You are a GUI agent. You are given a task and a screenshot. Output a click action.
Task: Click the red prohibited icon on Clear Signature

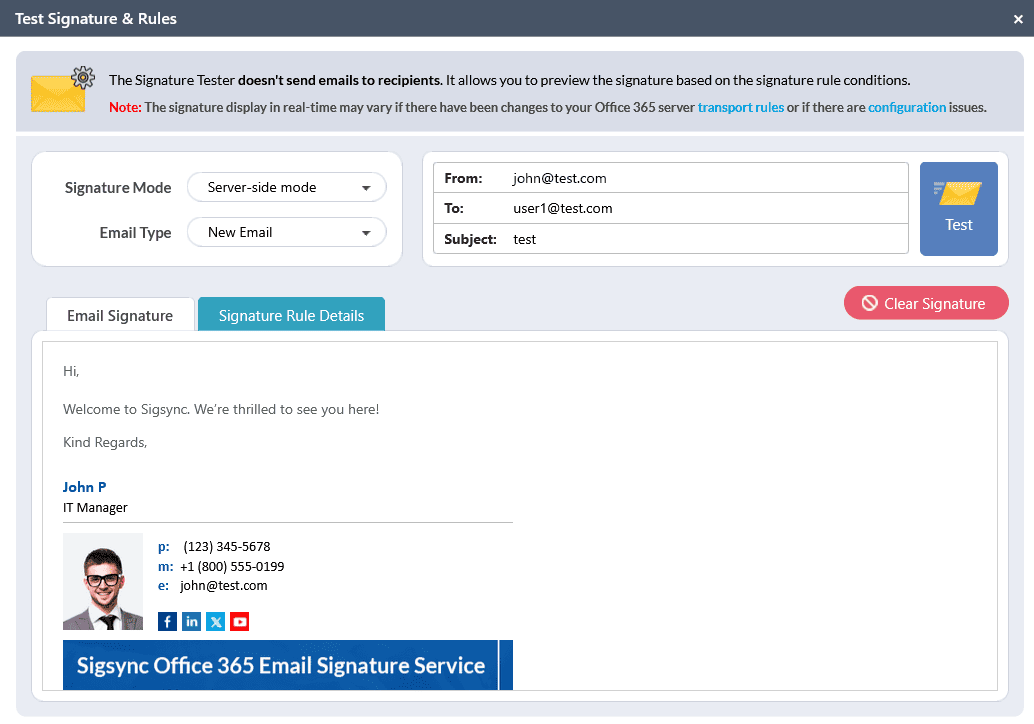click(x=869, y=304)
